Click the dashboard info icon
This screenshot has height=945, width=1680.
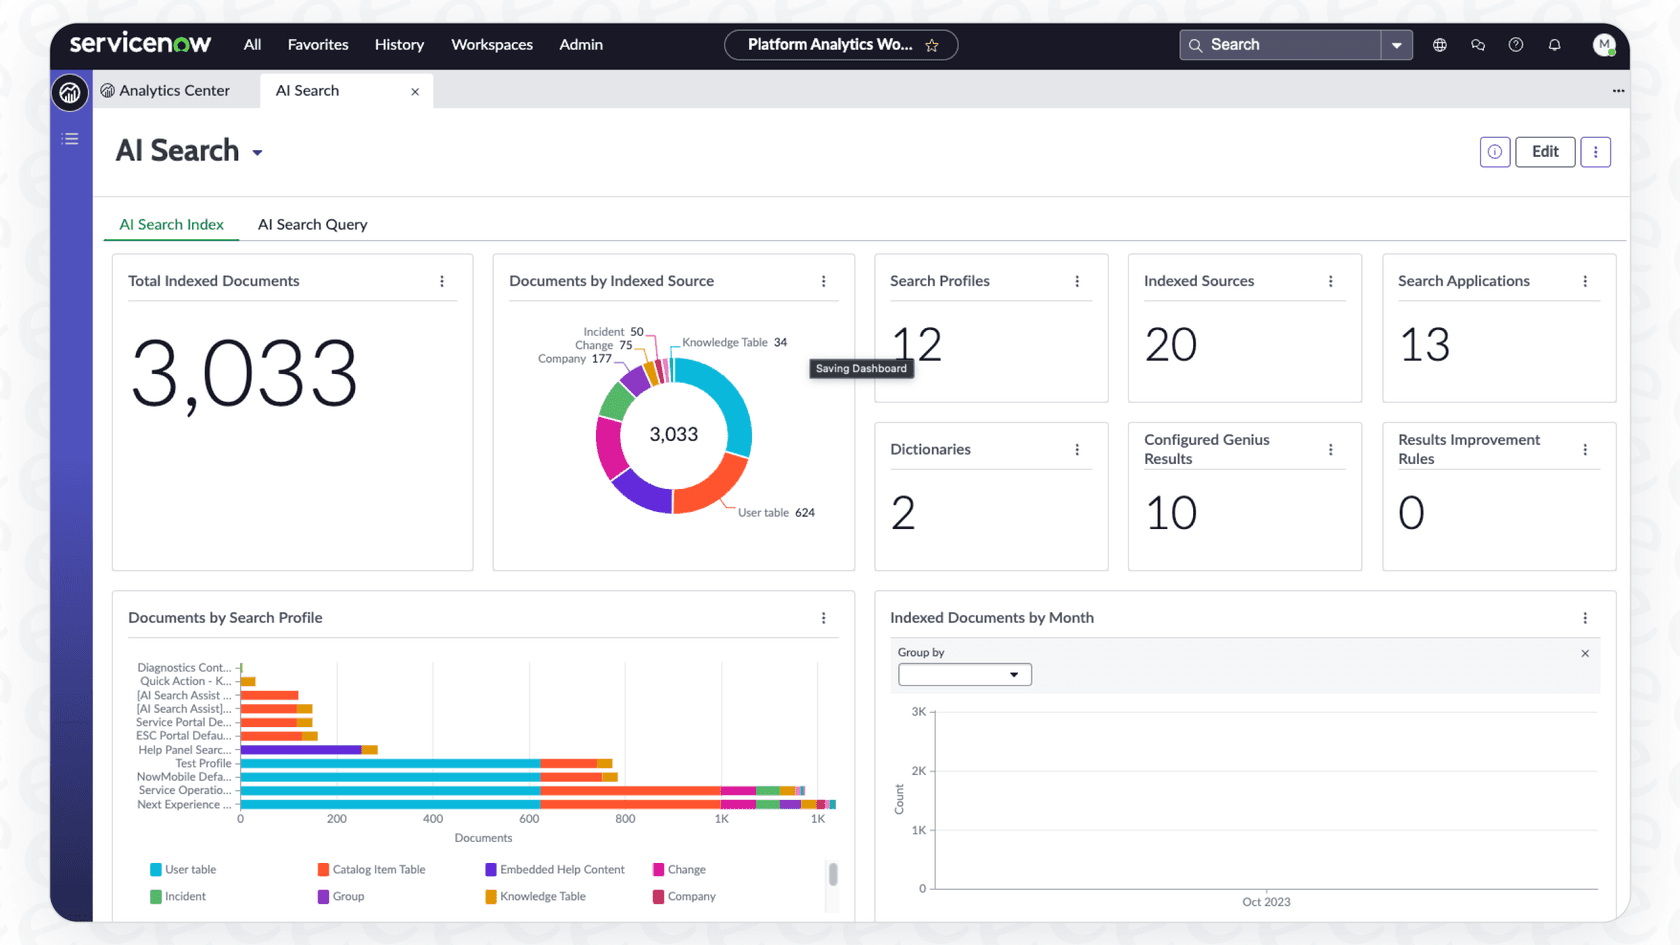tap(1494, 151)
